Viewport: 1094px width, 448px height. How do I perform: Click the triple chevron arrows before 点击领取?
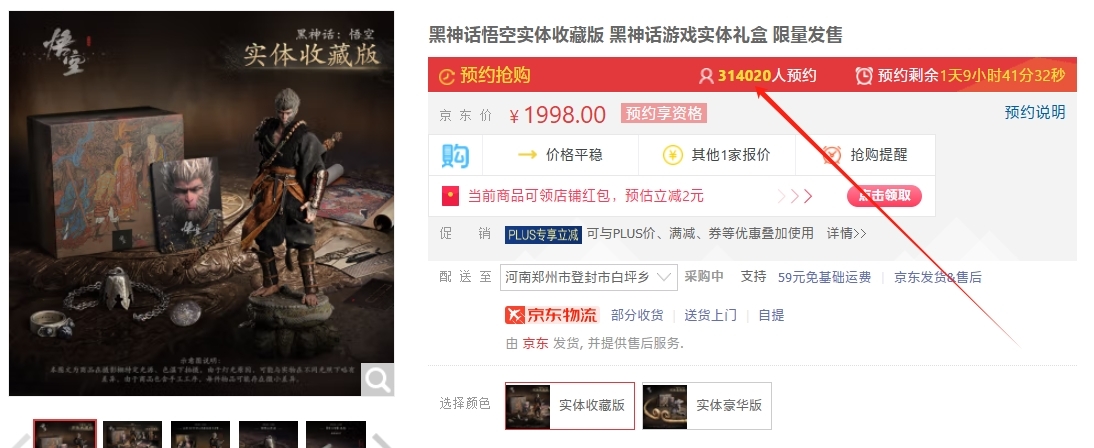click(795, 196)
